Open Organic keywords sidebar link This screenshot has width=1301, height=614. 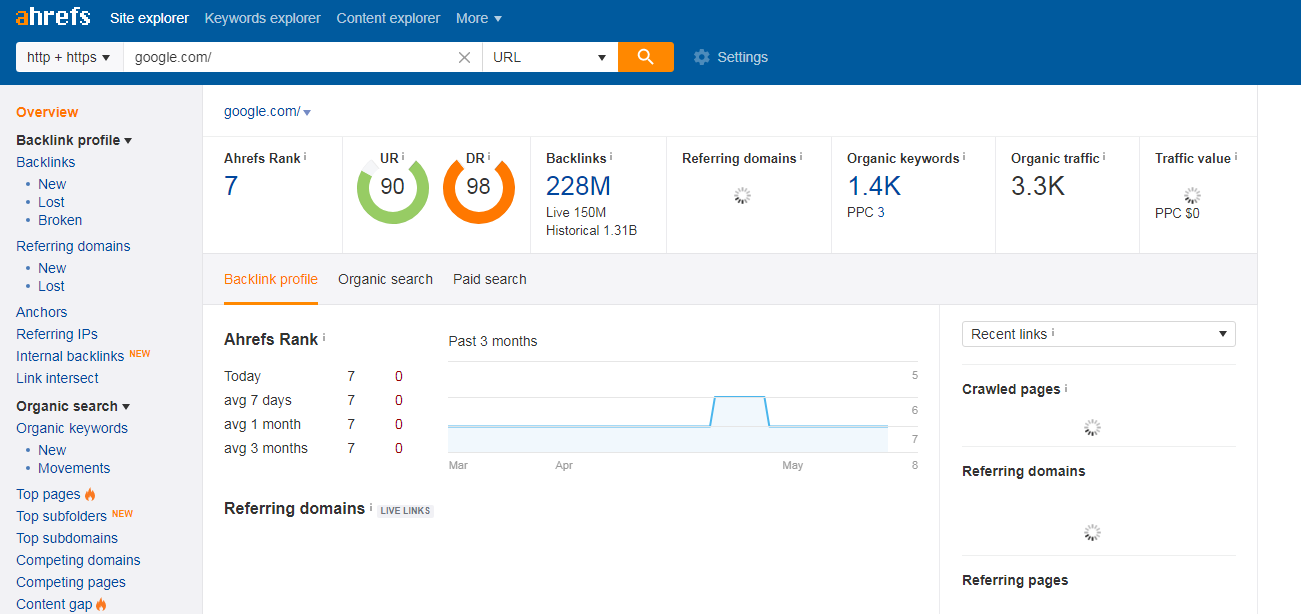click(72, 428)
